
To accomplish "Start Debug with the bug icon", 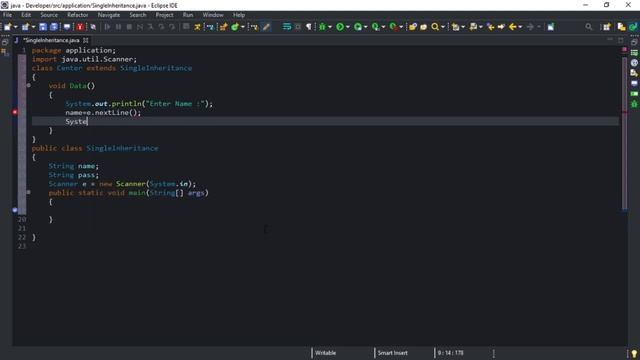I will [x=322, y=27].
